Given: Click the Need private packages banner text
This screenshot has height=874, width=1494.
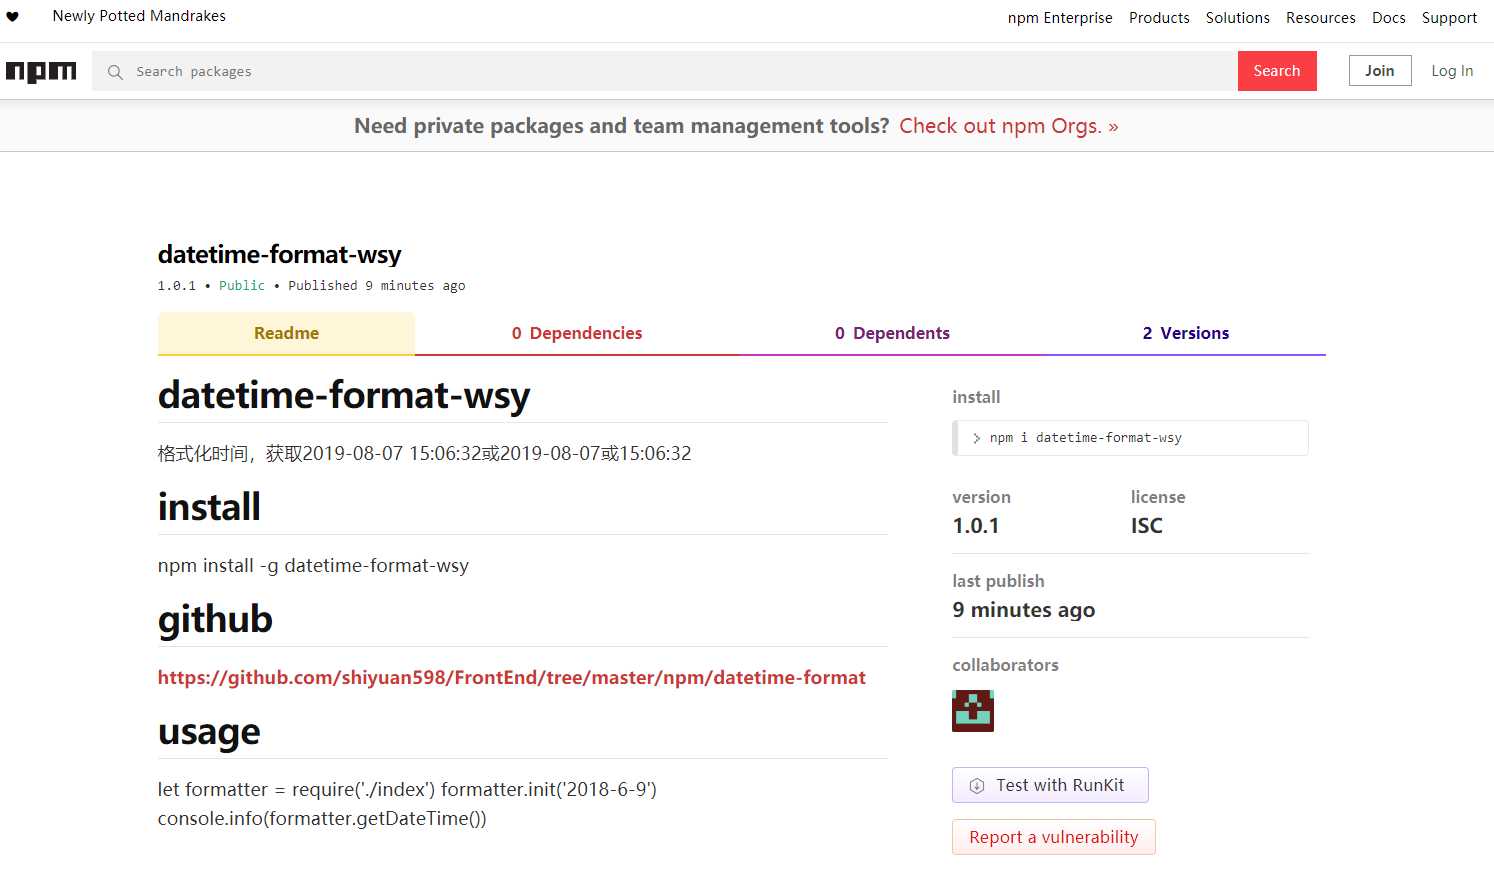Looking at the screenshot, I should tap(621, 126).
